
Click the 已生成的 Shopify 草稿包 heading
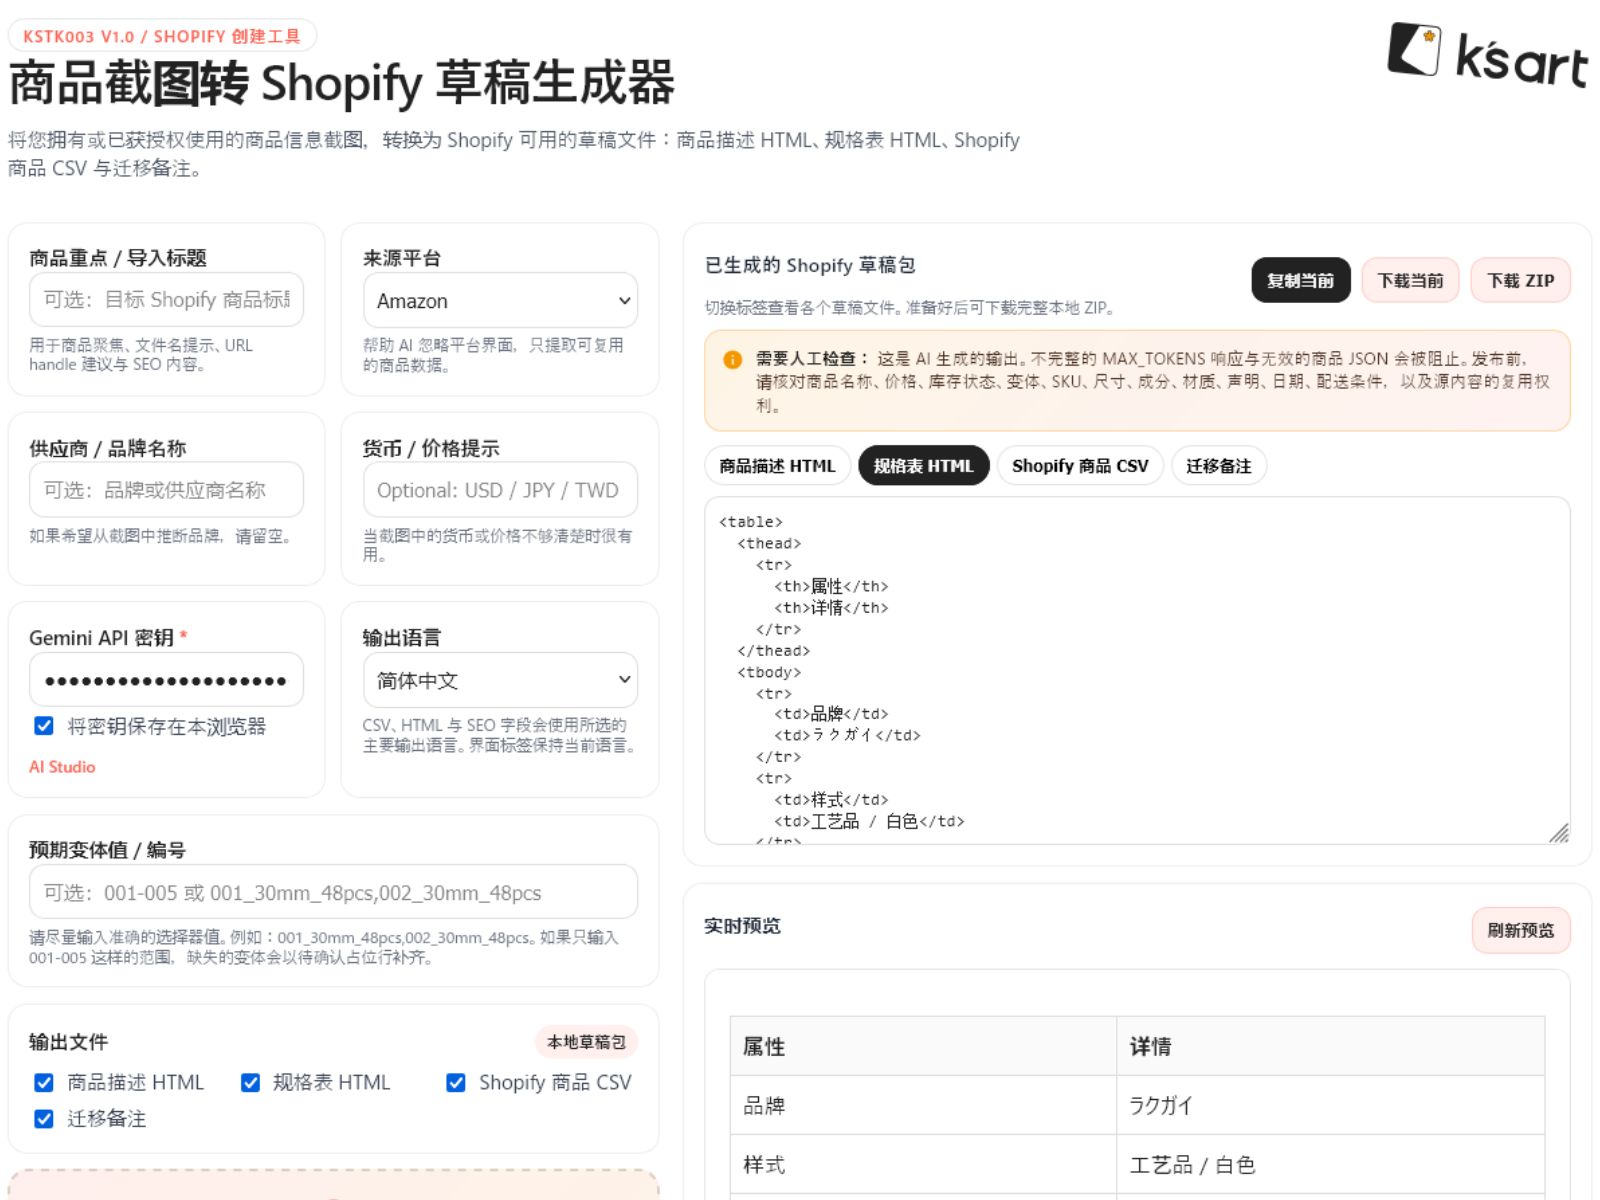pyautogui.click(x=810, y=265)
